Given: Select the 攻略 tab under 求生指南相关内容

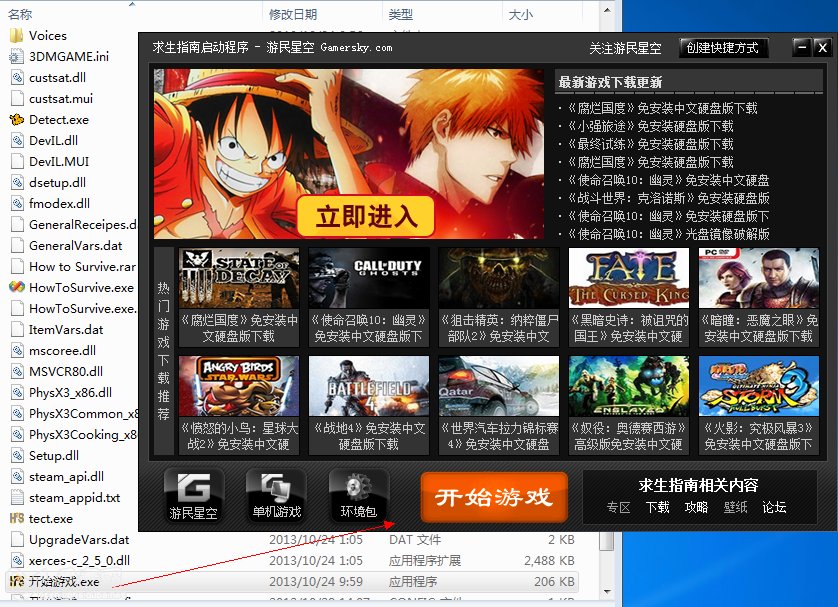Looking at the screenshot, I should [696, 507].
